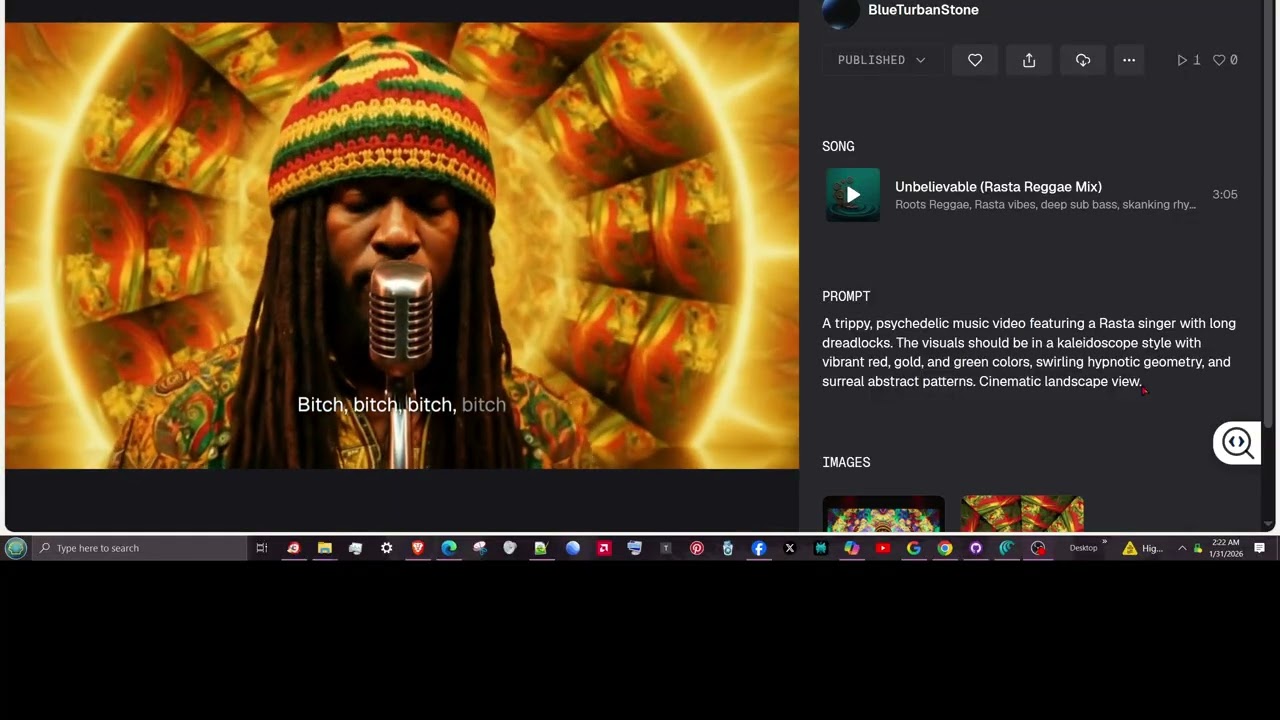Image resolution: width=1280 pixels, height=720 pixels.
Task: Open the AMD software taskbar icon
Action: pyautogui.click(x=603, y=548)
